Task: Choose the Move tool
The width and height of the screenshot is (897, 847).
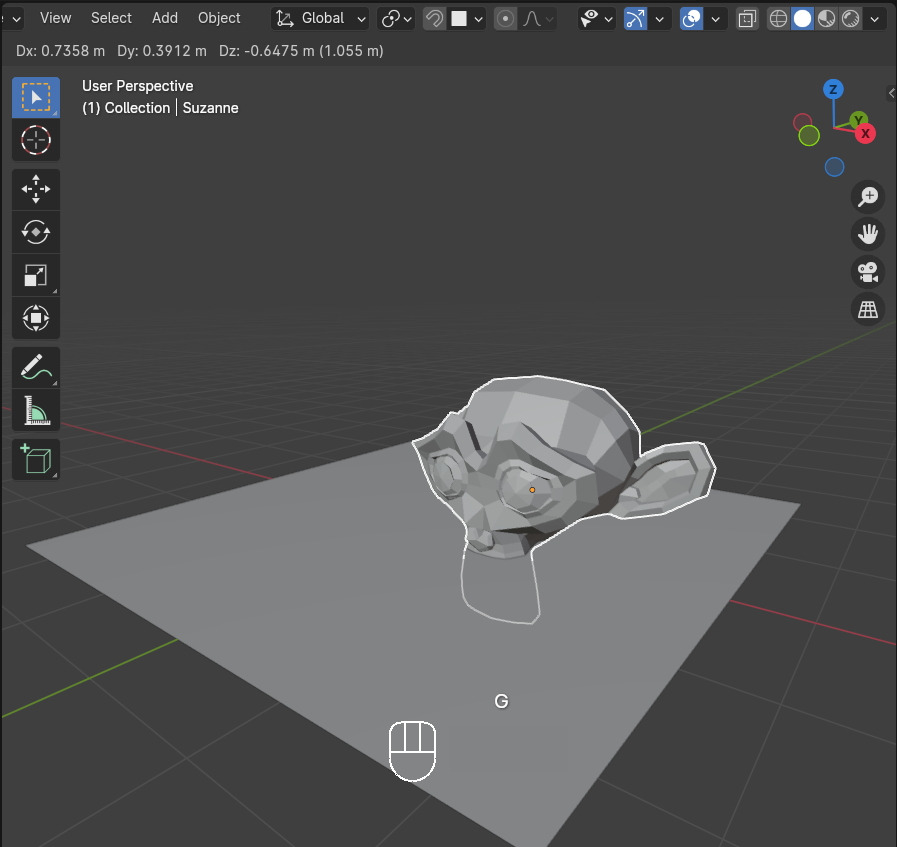Action: 35,189
